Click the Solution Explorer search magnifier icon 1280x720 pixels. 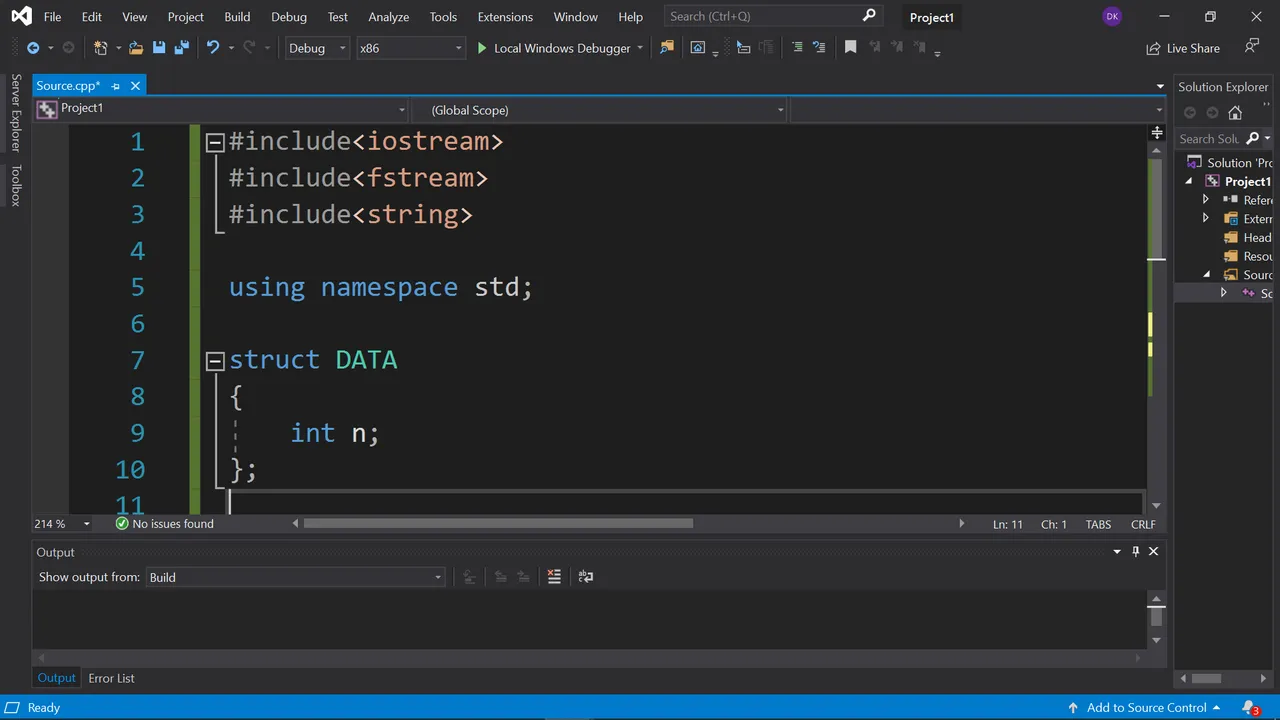click(1251, 139)
